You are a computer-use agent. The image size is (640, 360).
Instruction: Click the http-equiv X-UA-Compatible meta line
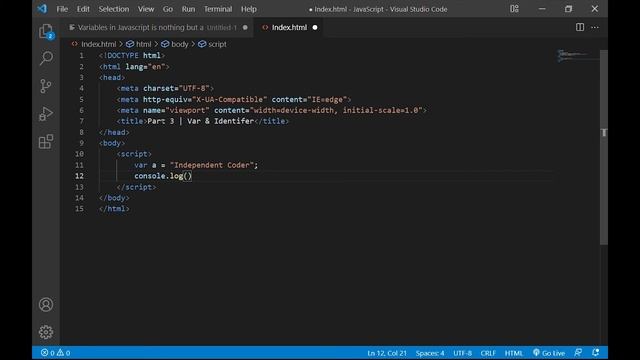coord(233,99)
